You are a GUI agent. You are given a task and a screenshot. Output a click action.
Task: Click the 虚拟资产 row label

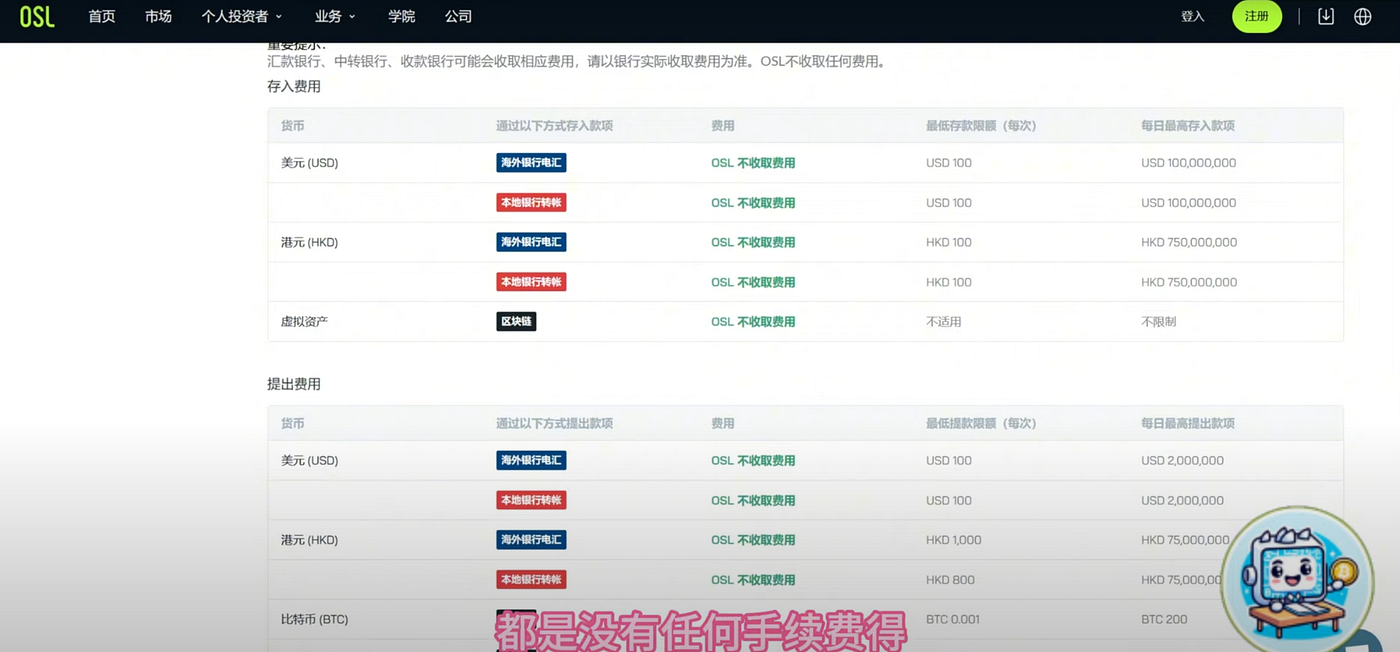pyautogui.click(x=306, y=322)
